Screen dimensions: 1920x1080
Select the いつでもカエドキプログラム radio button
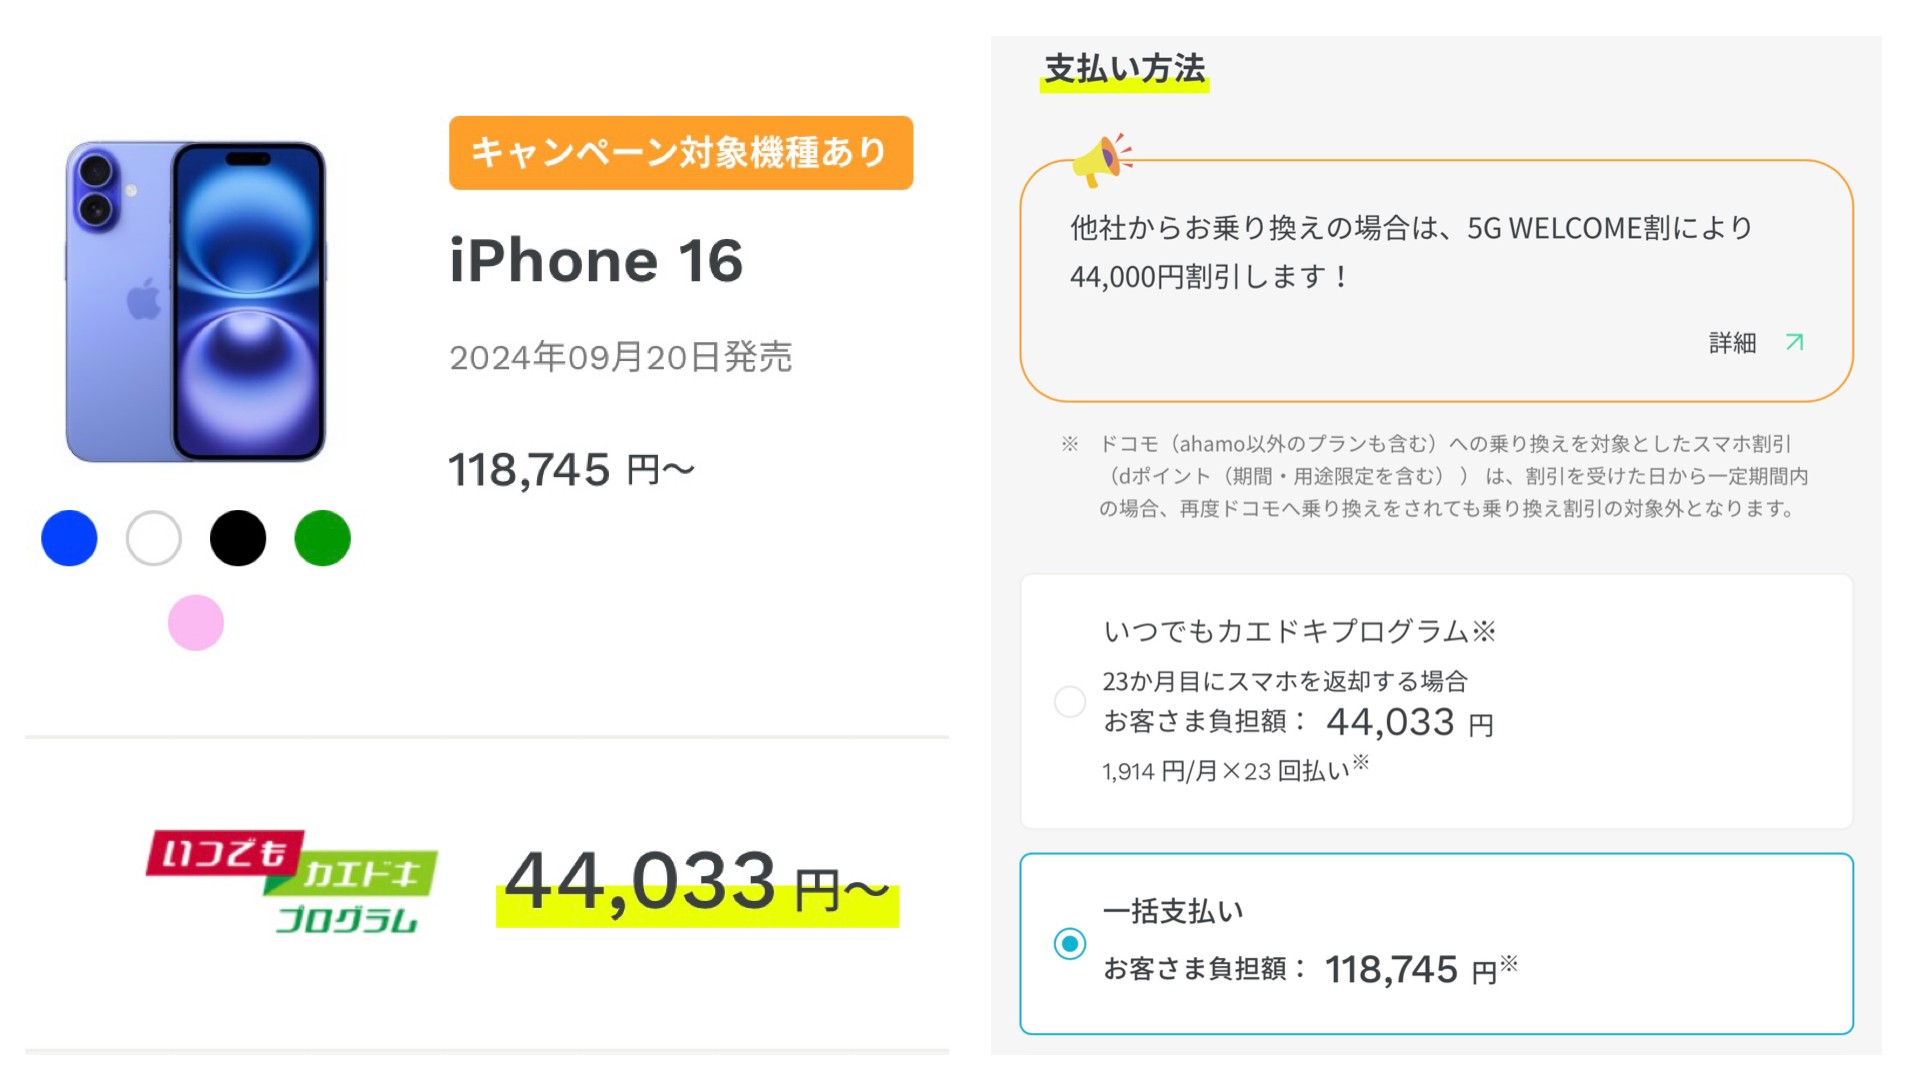(x=1070, y=701)
